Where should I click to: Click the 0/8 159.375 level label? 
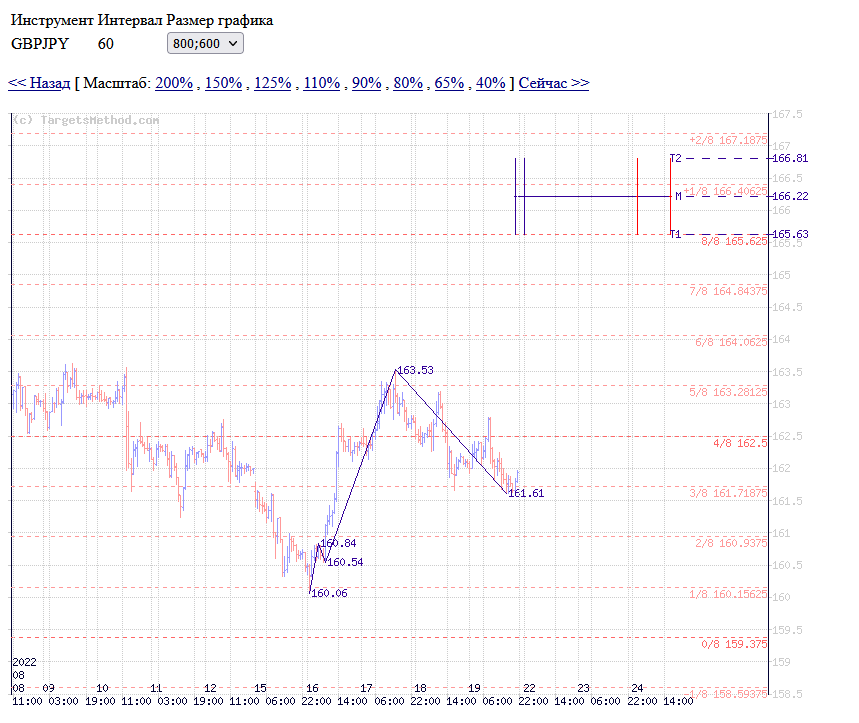coord(734,644)
